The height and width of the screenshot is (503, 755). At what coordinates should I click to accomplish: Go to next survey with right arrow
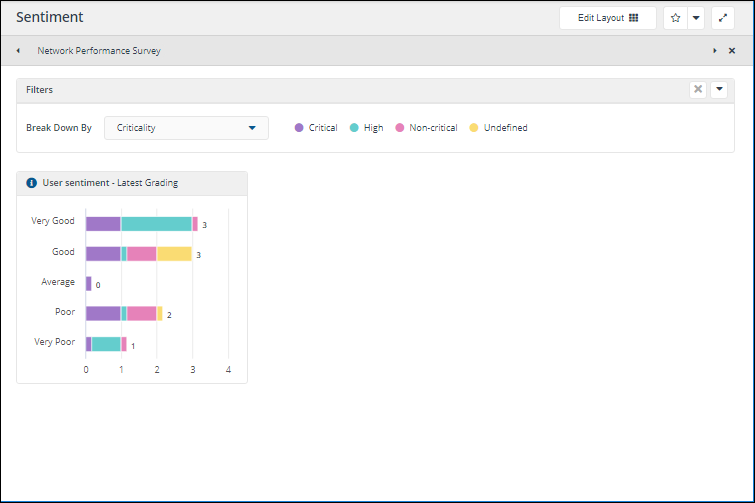point(714,51)
